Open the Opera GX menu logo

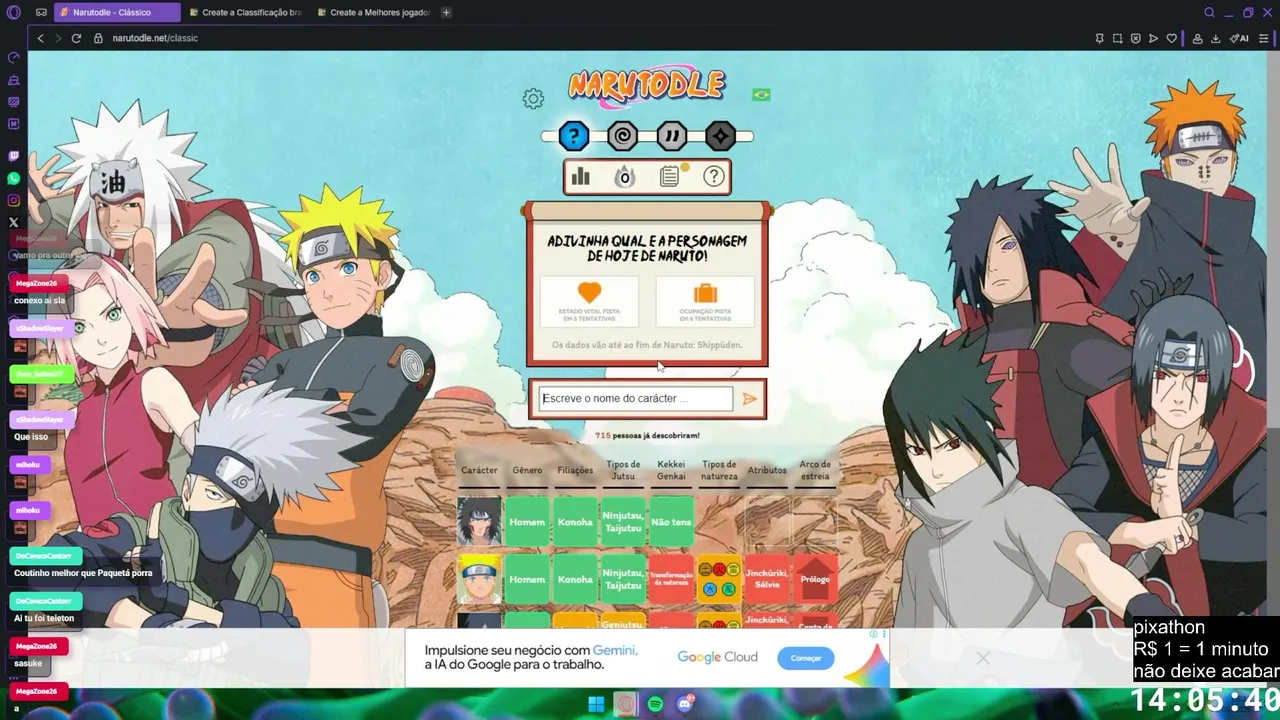pyautogui.click(x=13, y=13)
